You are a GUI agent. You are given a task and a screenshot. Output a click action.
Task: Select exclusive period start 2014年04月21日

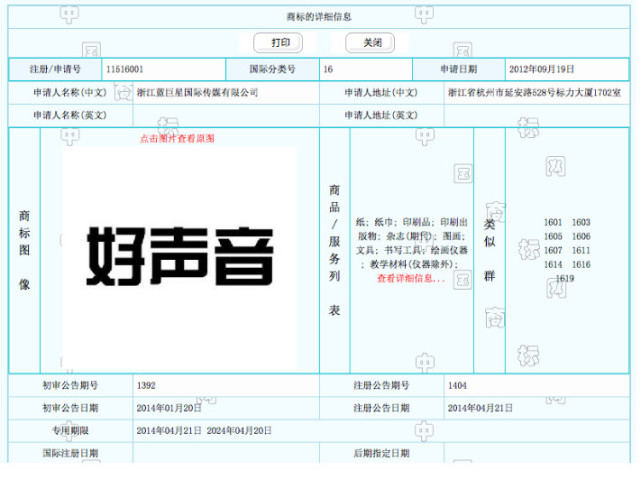tap(169, 431)
